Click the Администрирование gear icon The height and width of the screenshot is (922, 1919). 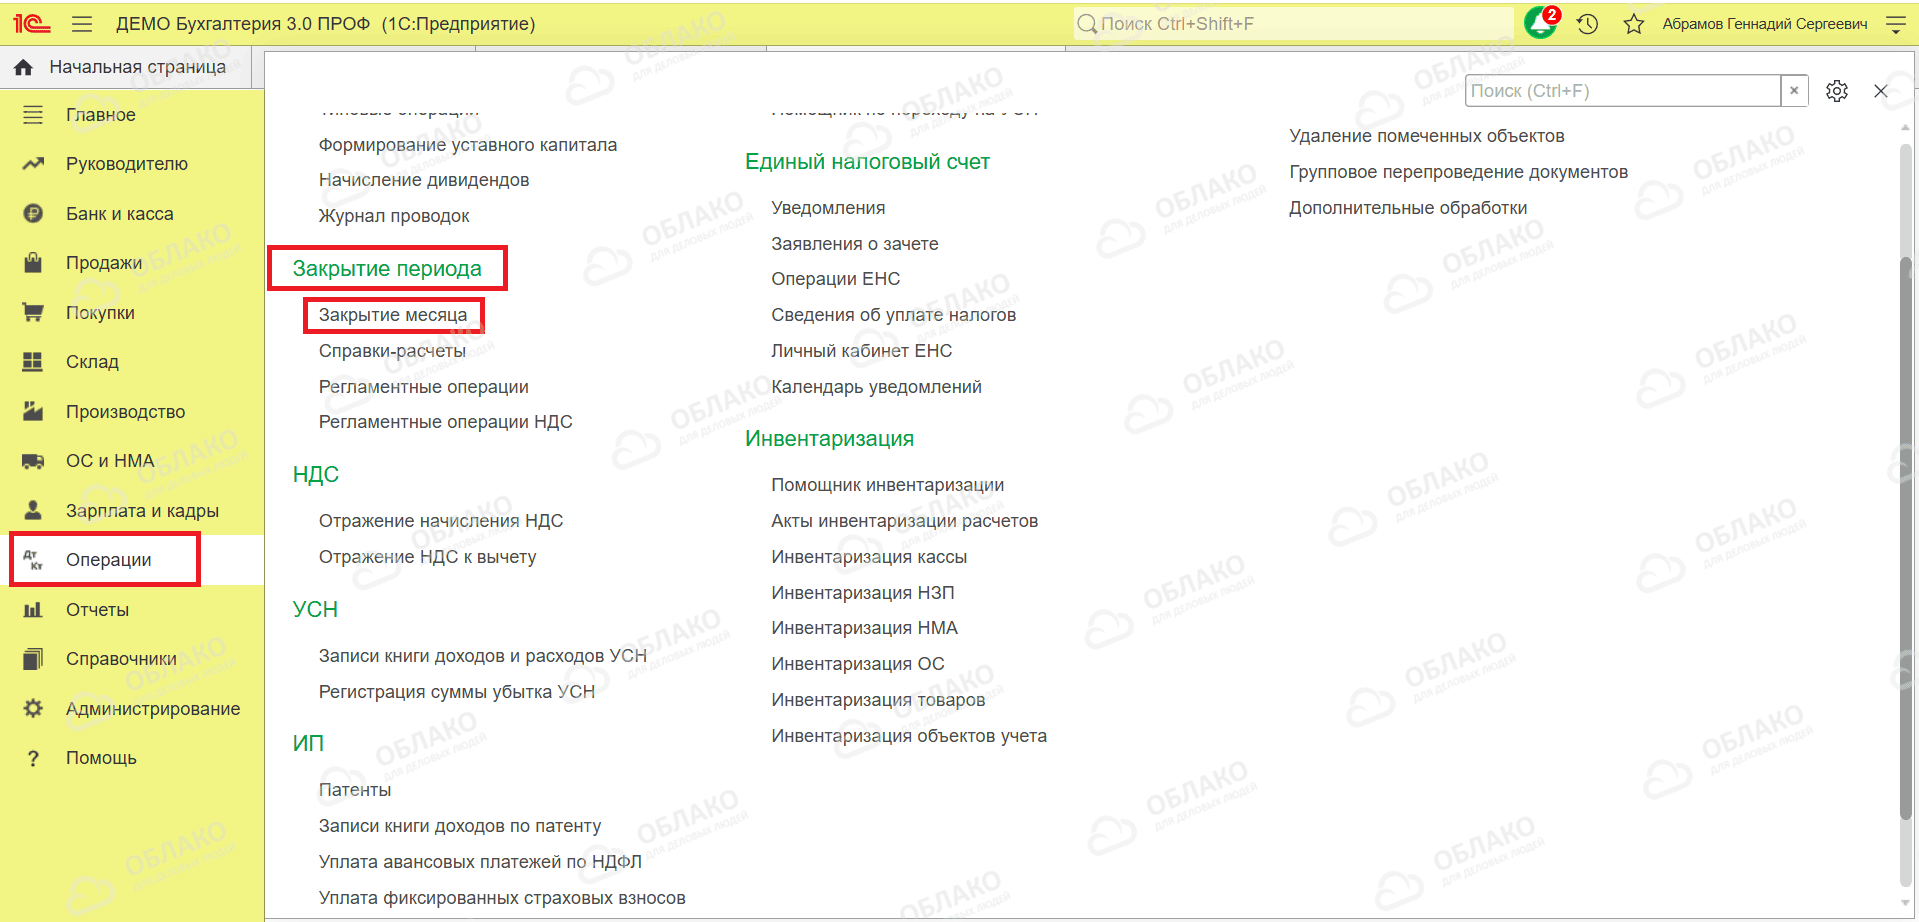(33, 708)
